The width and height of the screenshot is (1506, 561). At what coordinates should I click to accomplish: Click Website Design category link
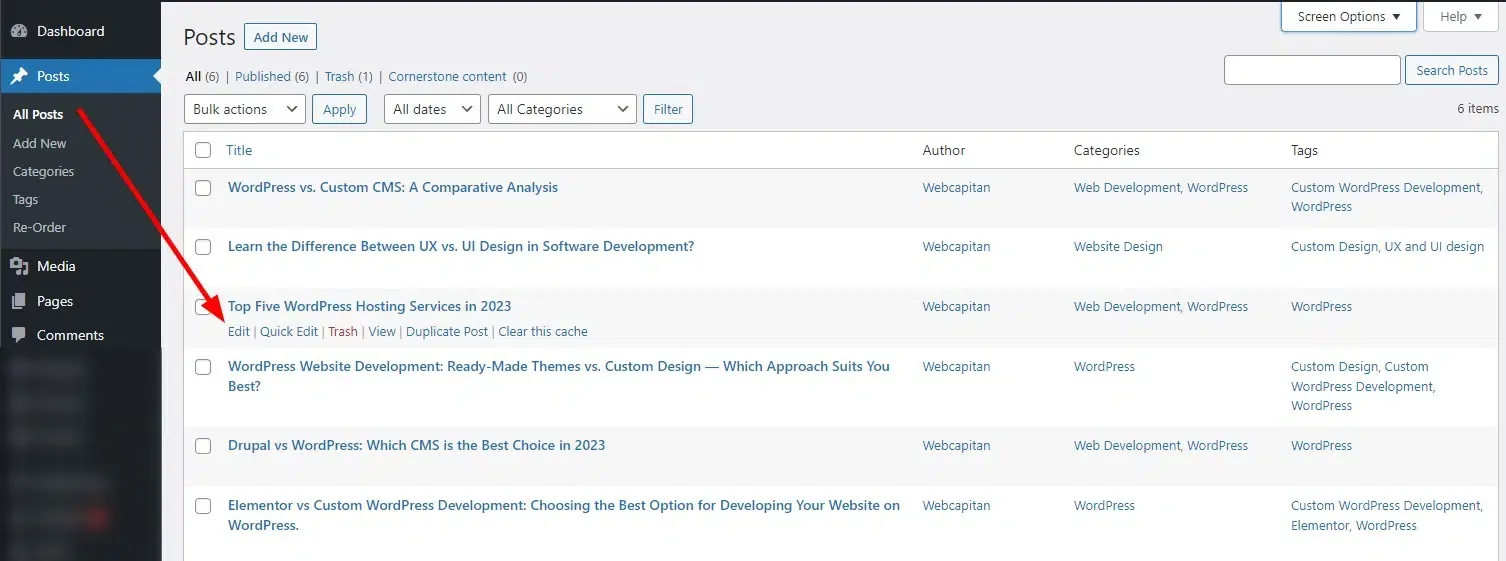[x=1118, y=246]
